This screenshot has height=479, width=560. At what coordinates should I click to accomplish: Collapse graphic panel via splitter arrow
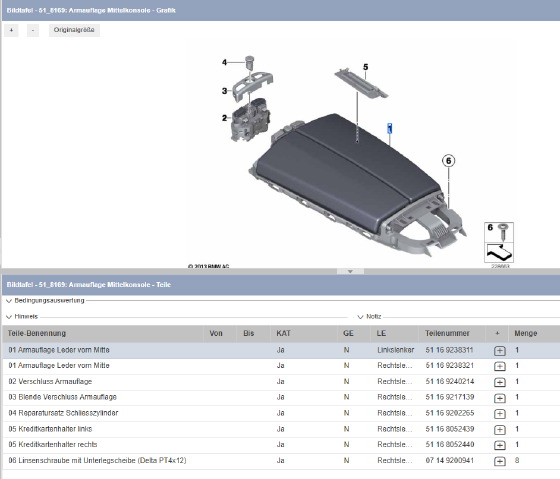pyautogui.click(x=350, y=271)
